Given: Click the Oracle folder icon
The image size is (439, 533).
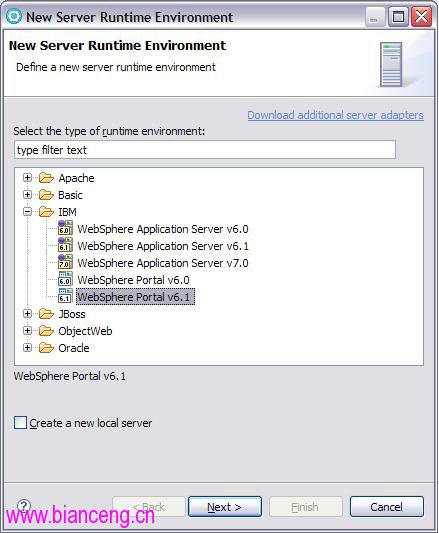Looking at the screenshot, I should (x=46, y=347).
